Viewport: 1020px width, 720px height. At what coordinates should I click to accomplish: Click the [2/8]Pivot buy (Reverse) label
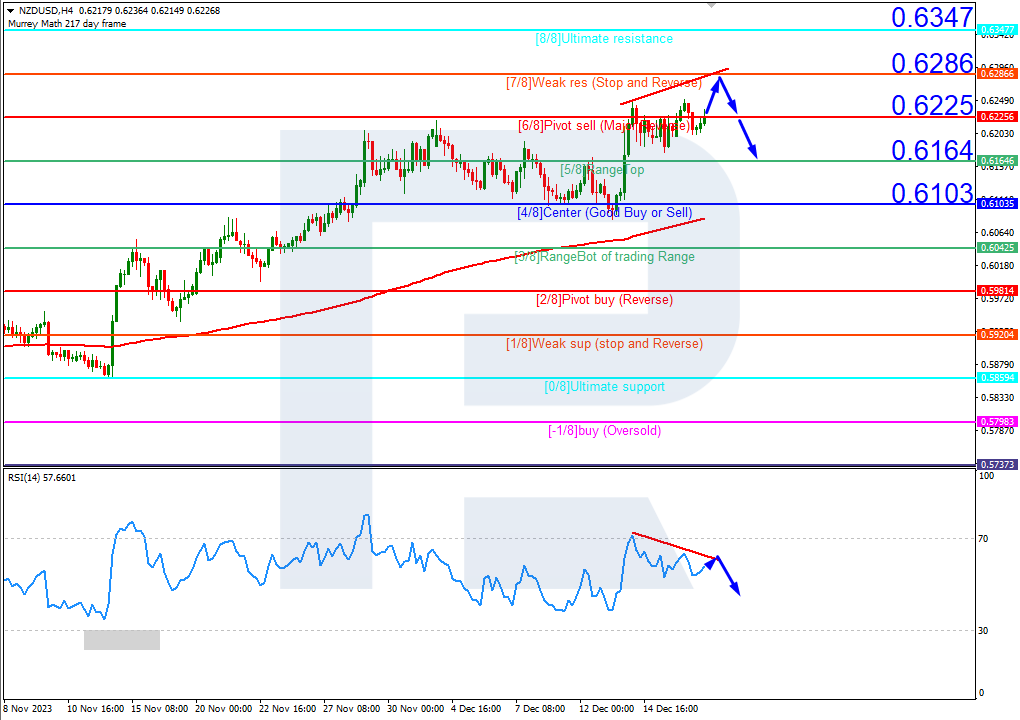(604, 300)
